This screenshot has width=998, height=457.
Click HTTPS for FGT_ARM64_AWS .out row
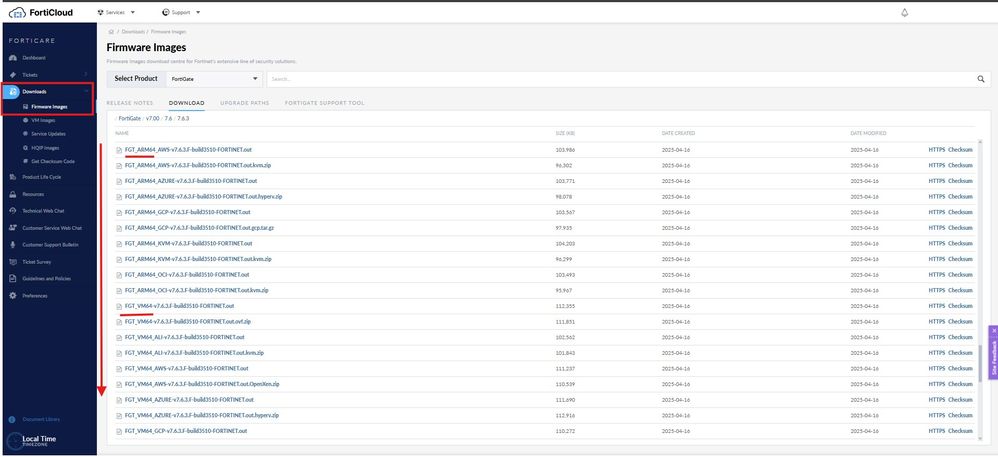[x=936, y=150]
